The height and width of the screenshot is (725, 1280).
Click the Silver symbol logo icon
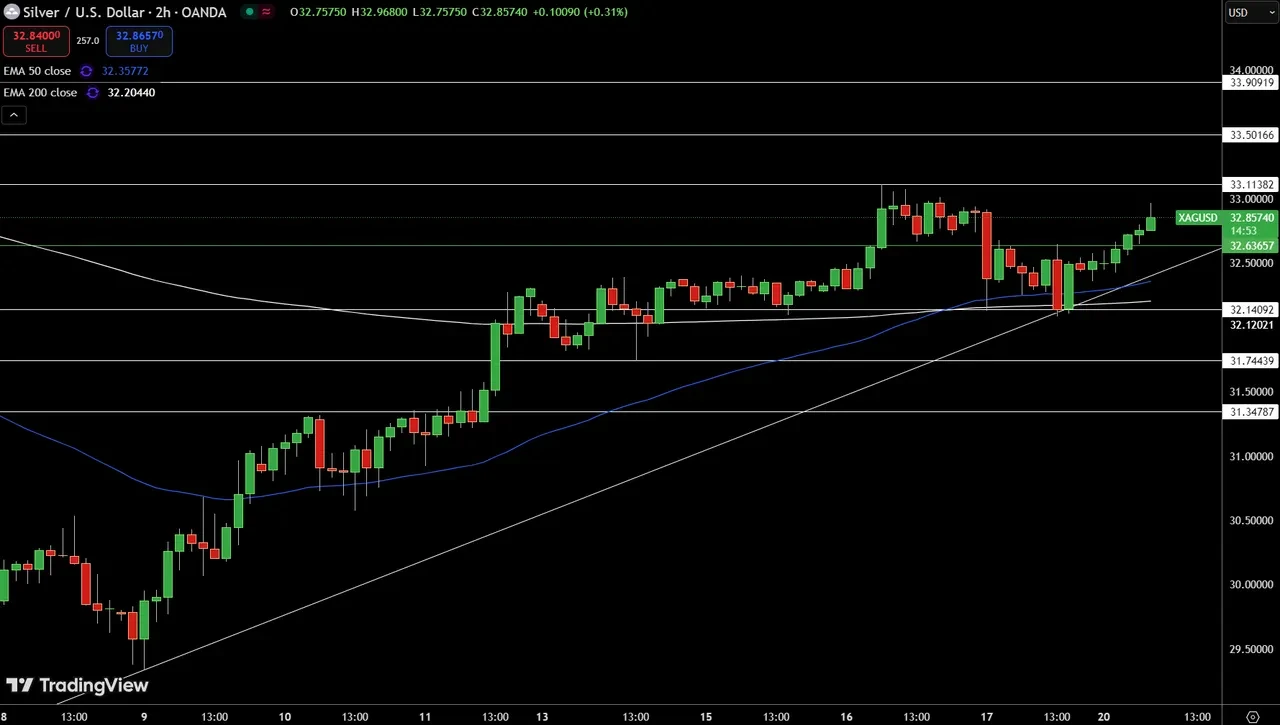[12, 12]
